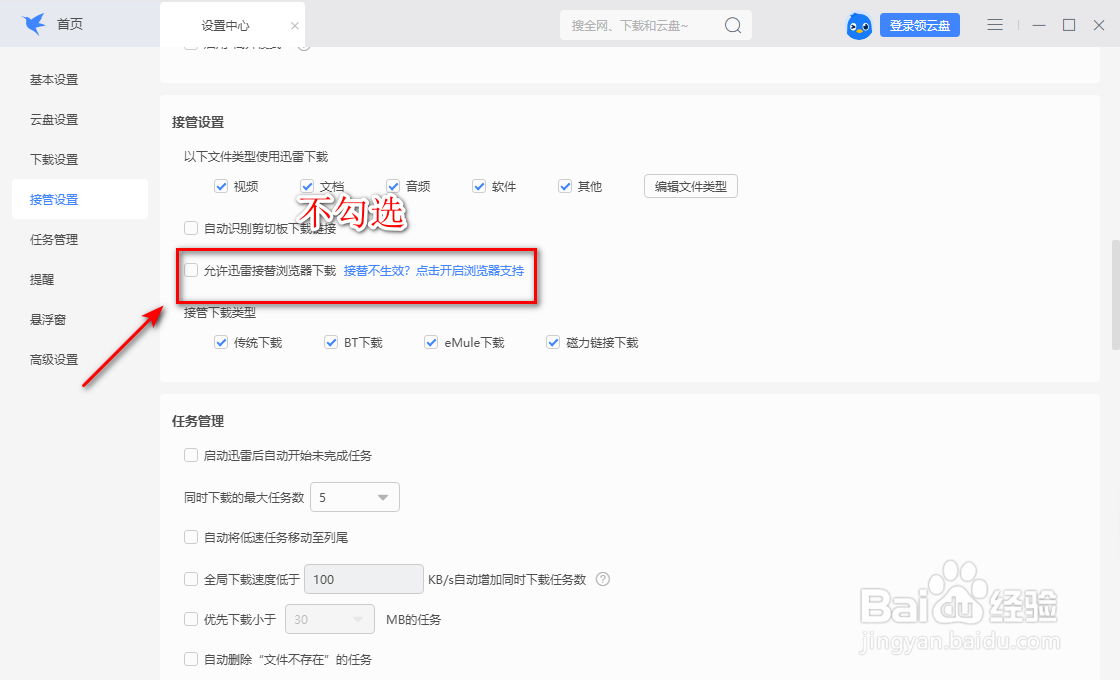Image resolution: width=1120 pixels, height=680 pixels.
Task: Open the hamburger main menu icon
Action: pyautogui.click(x=995, y=25)
